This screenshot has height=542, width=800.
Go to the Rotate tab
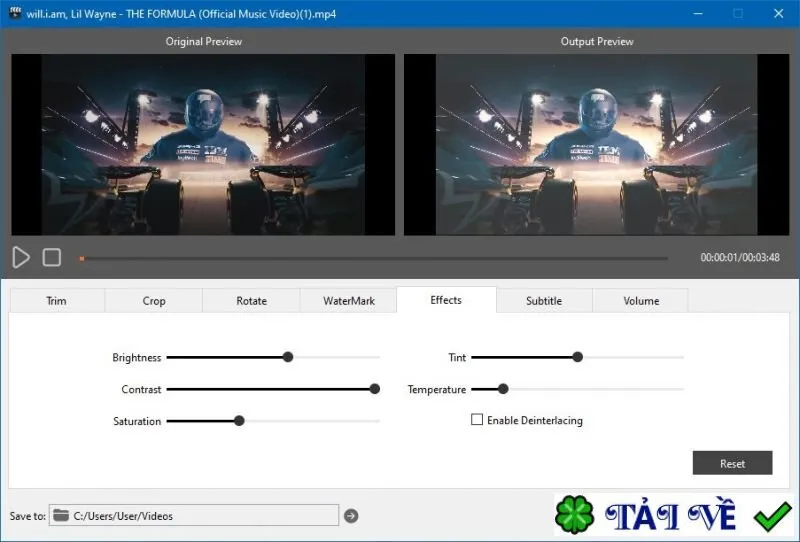point(251,301)
